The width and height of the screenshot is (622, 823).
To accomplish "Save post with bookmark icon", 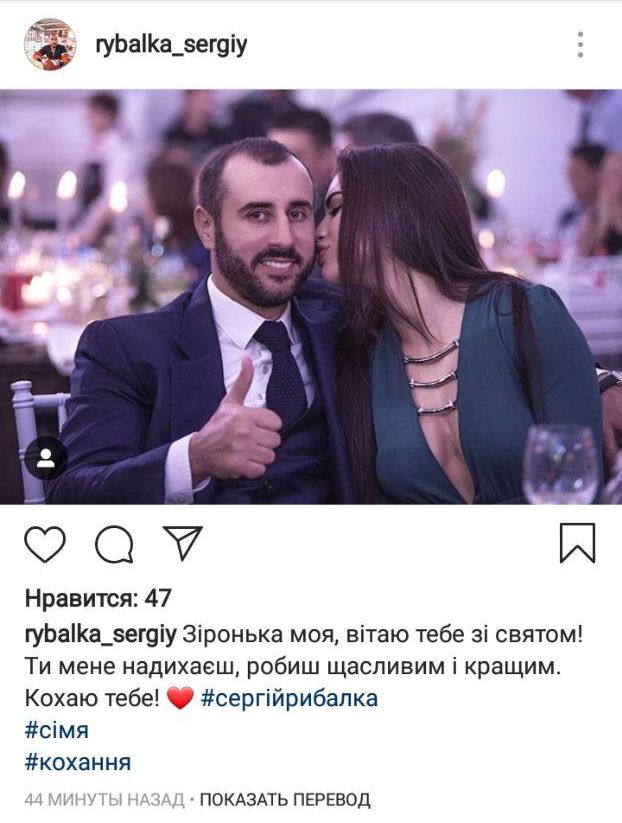I will 577,543.
